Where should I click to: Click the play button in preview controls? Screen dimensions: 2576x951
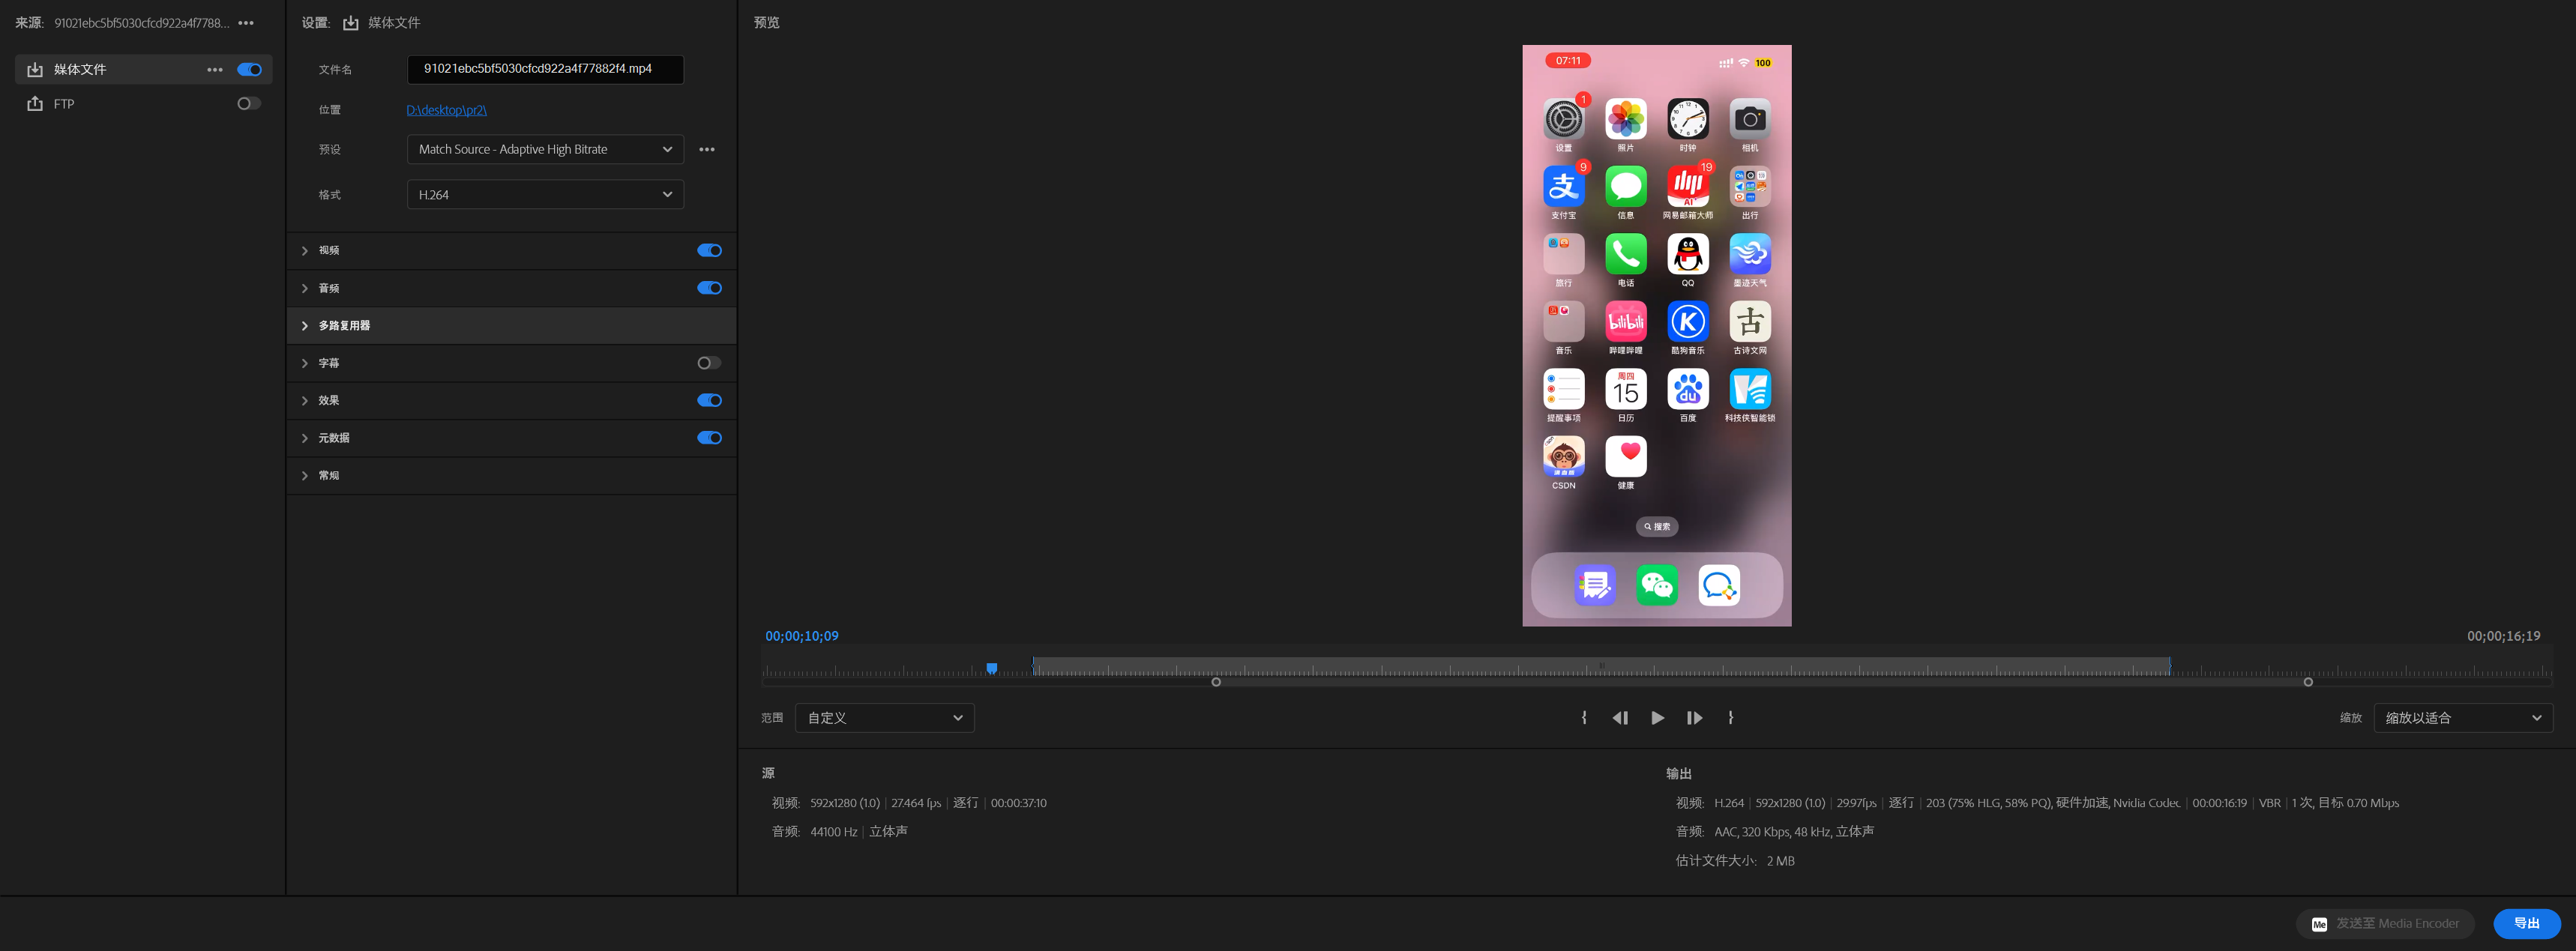[1657, 718]
